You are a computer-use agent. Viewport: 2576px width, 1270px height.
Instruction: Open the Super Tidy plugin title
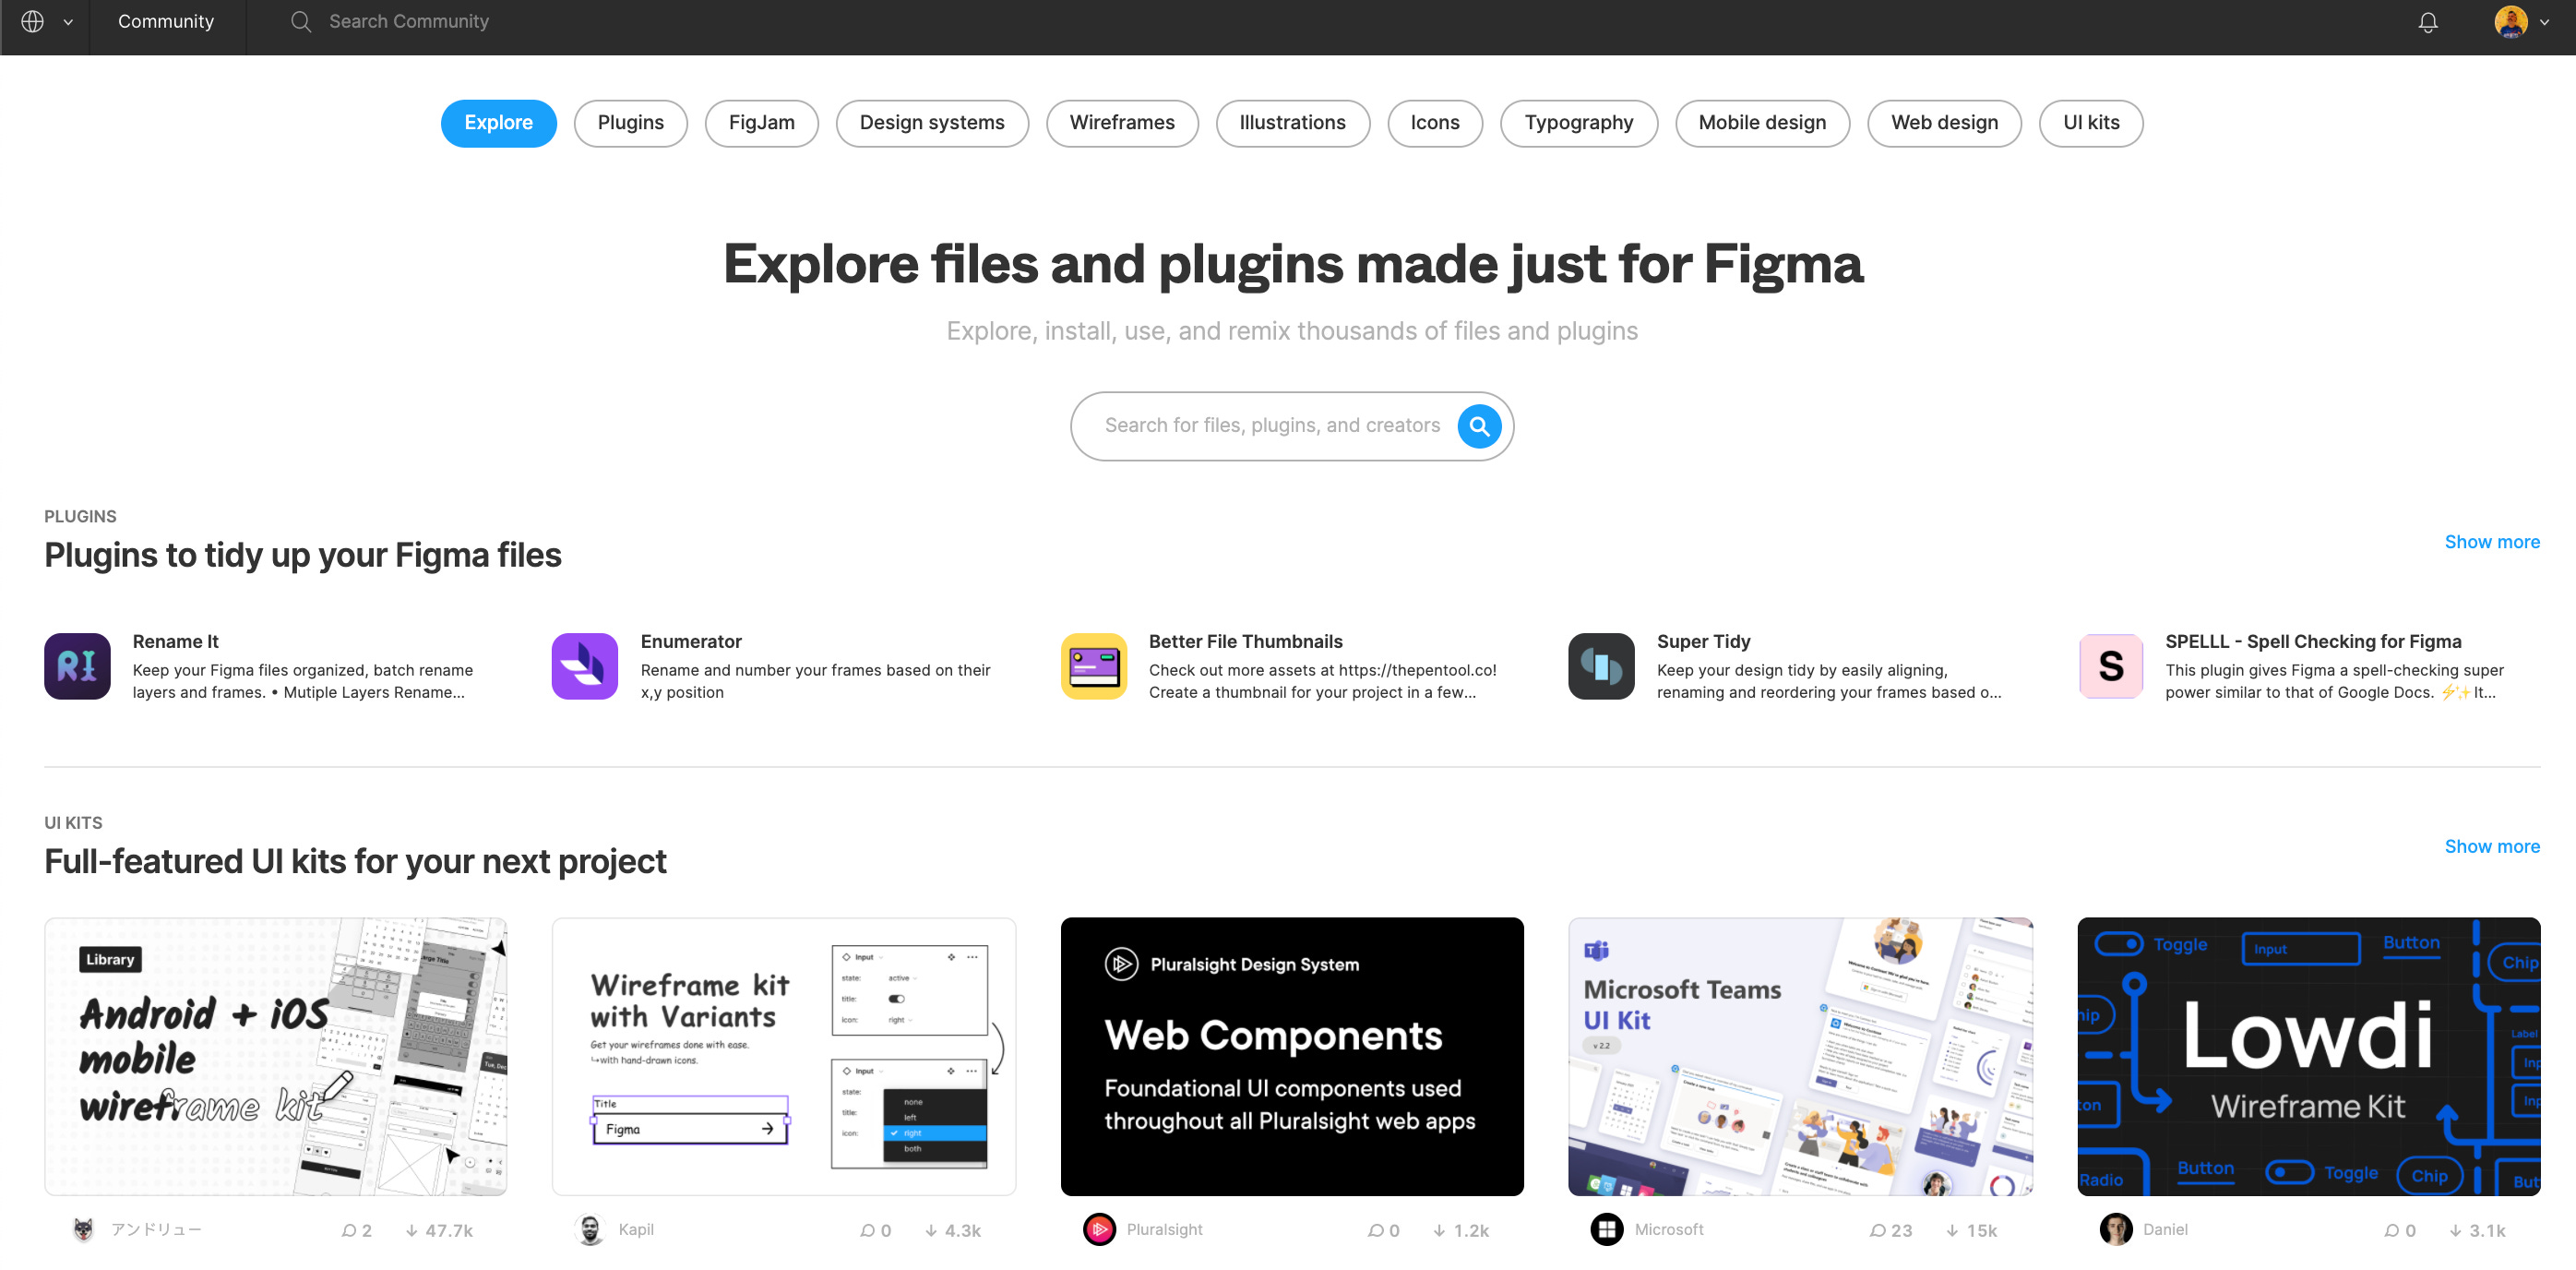coord(1703,642)
